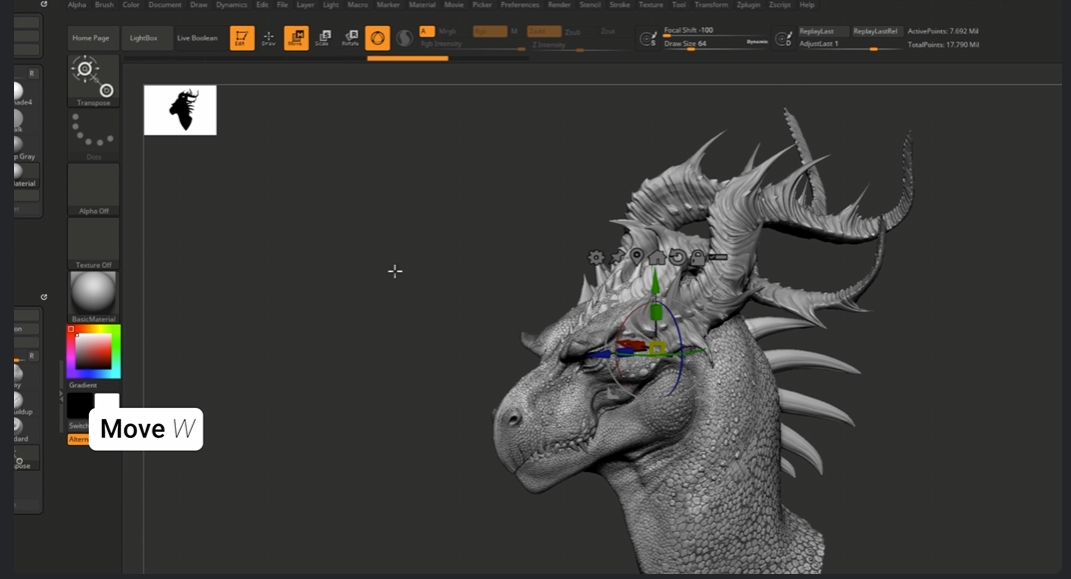Viewport: 1071px width, 579px height.
Task: Toggle the Zadd button
Action: 544,31
